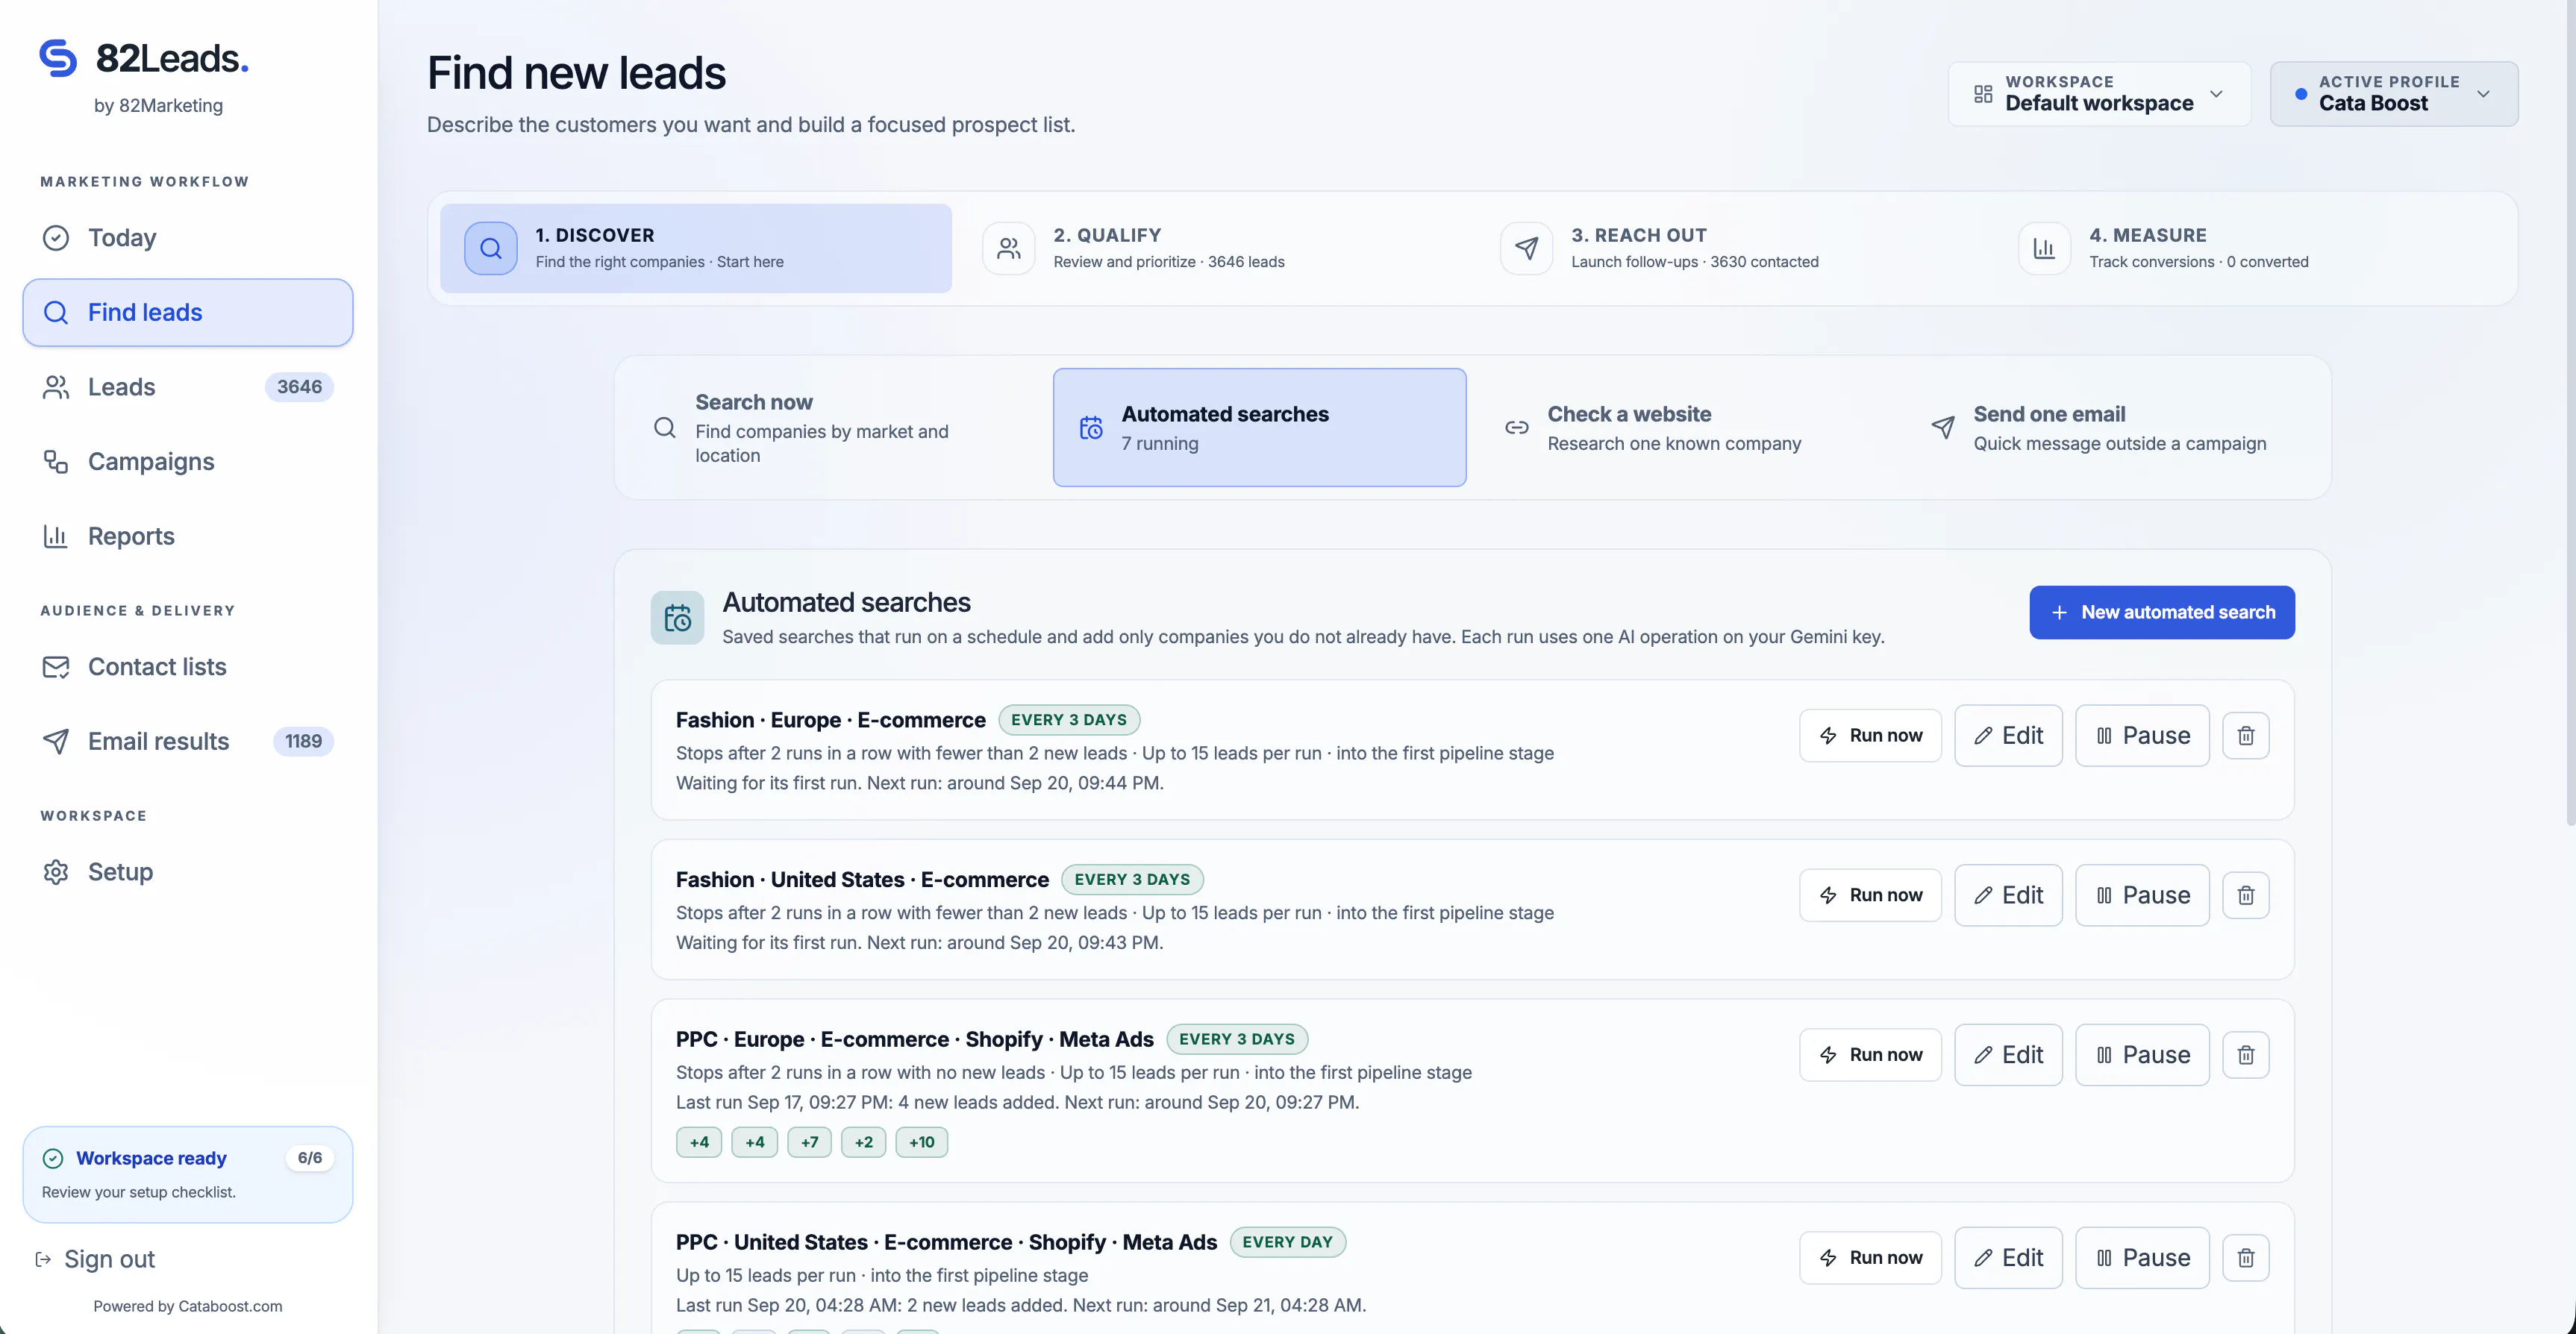Open the Workspace ready checklist card
Viewport: 2576px width, 1334px height.
188,1174
